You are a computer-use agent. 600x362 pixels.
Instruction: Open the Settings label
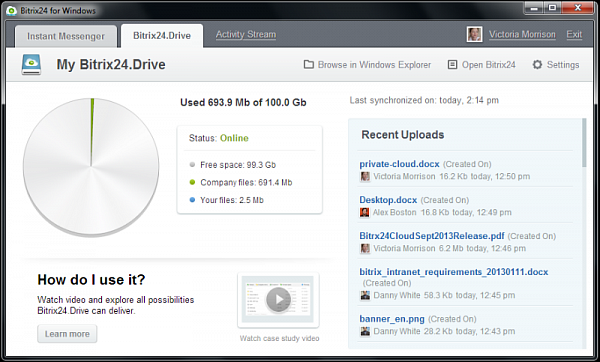[x=563, y=65]
